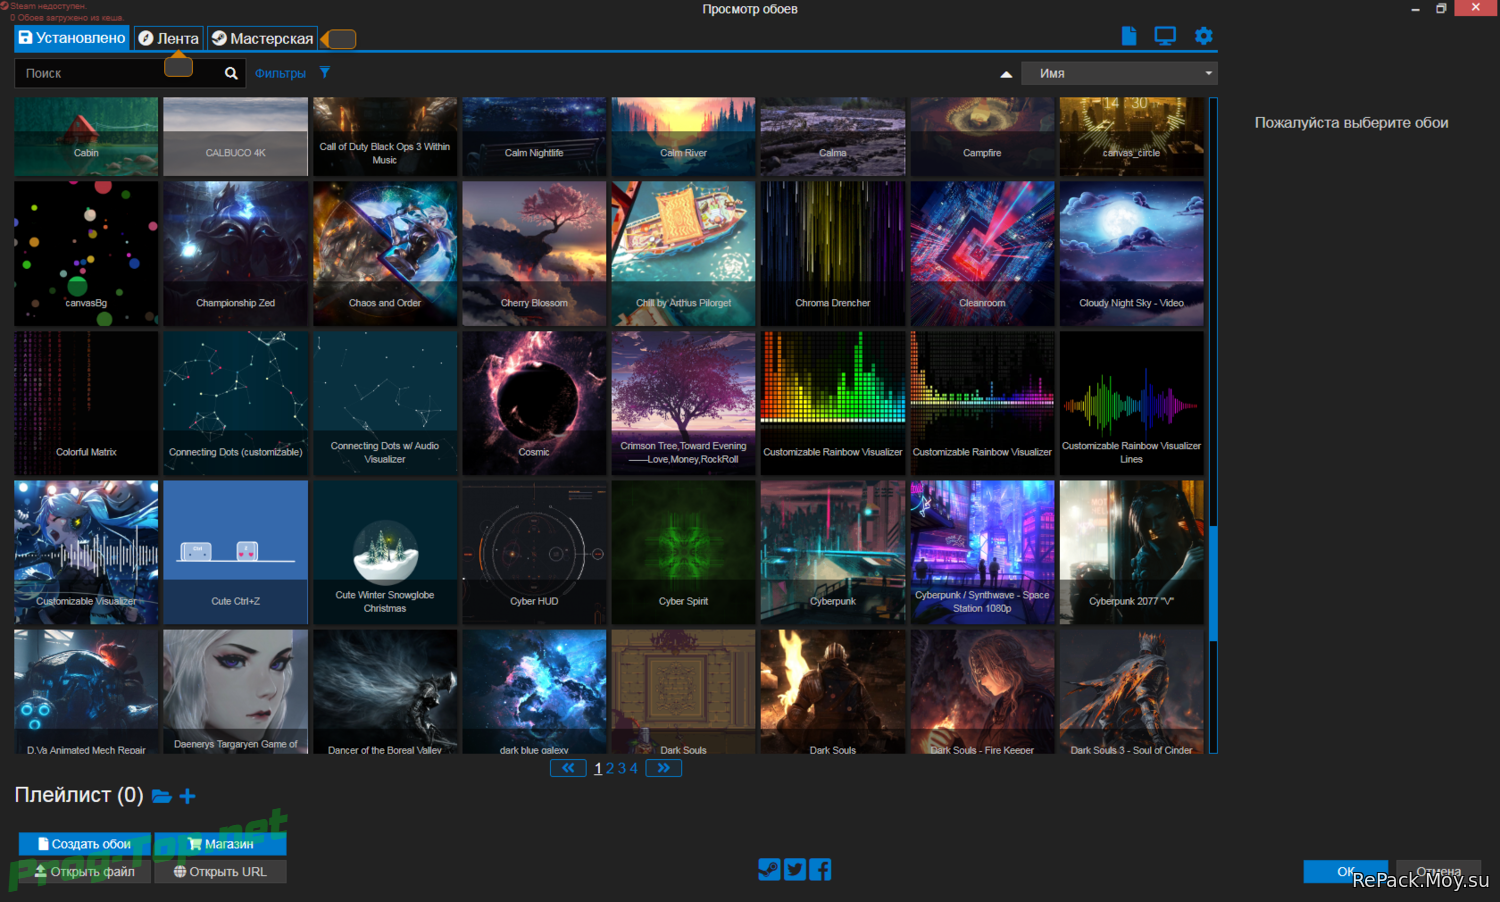Select Customizable Rainbow Visualizer Lines wallpaper

pos(1132,403)
